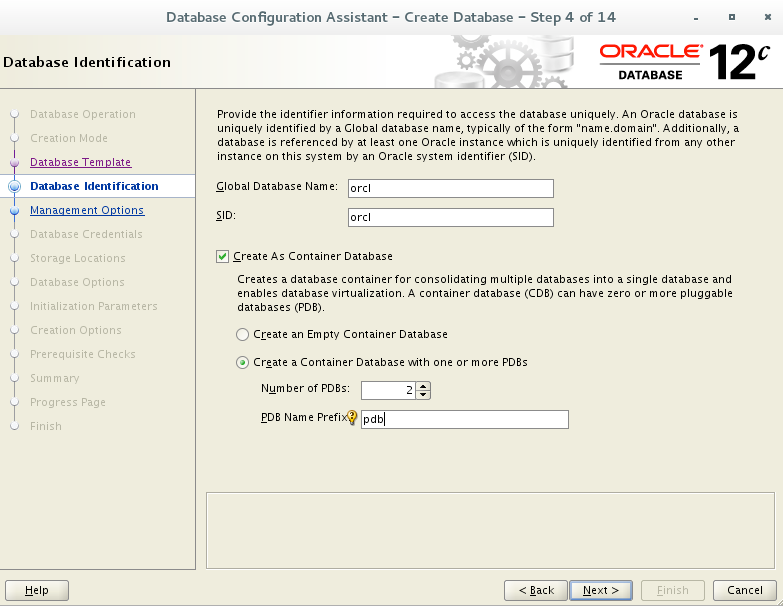Click the Number of PDBs label
The width and height of the screenshot is (783, 606).
point(305,388)
